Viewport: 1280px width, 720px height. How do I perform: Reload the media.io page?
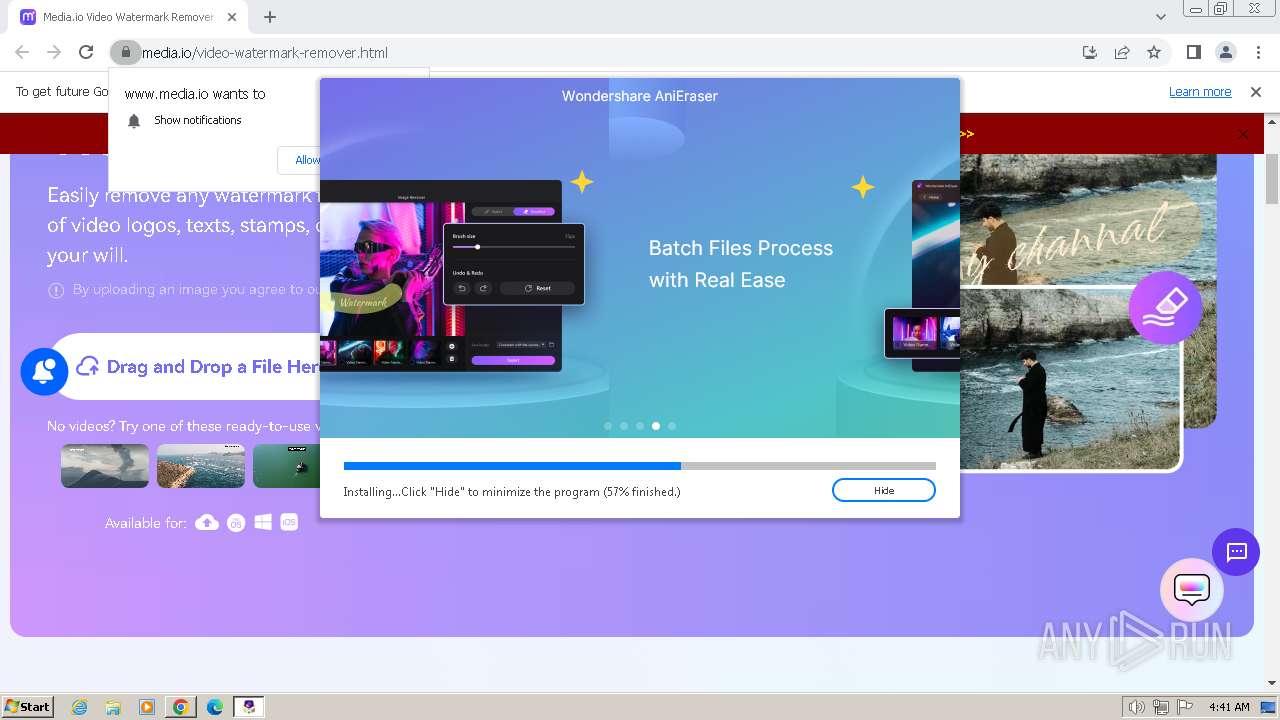click(86, 52)
